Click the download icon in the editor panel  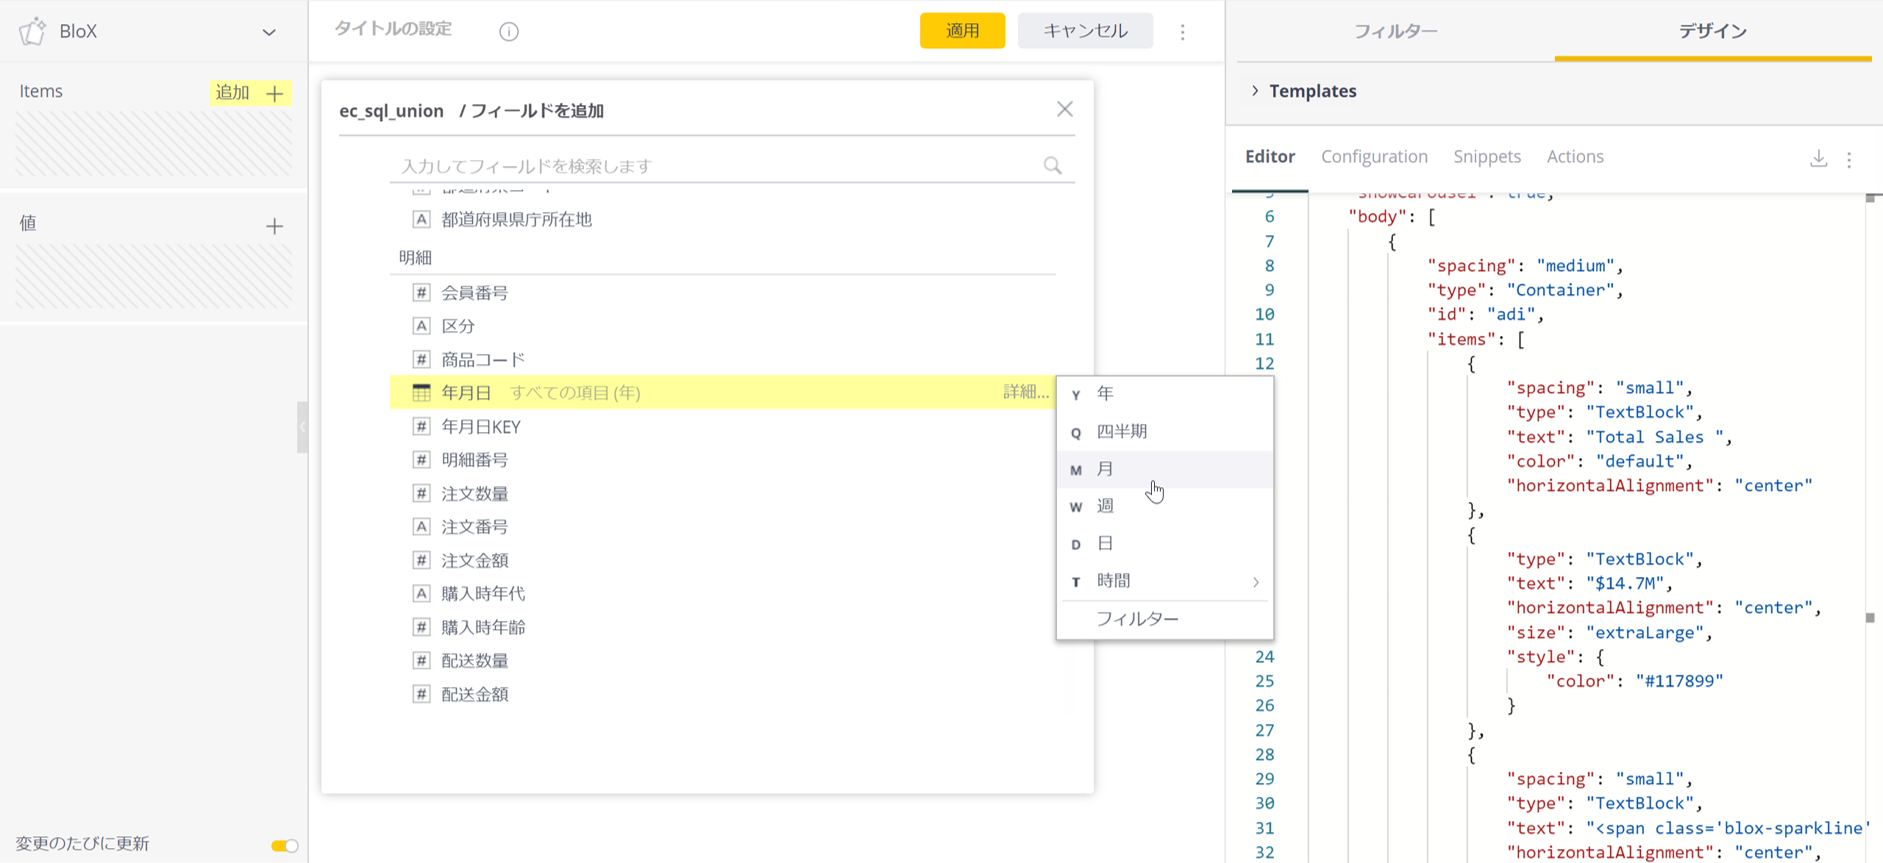click(1818, 159)
